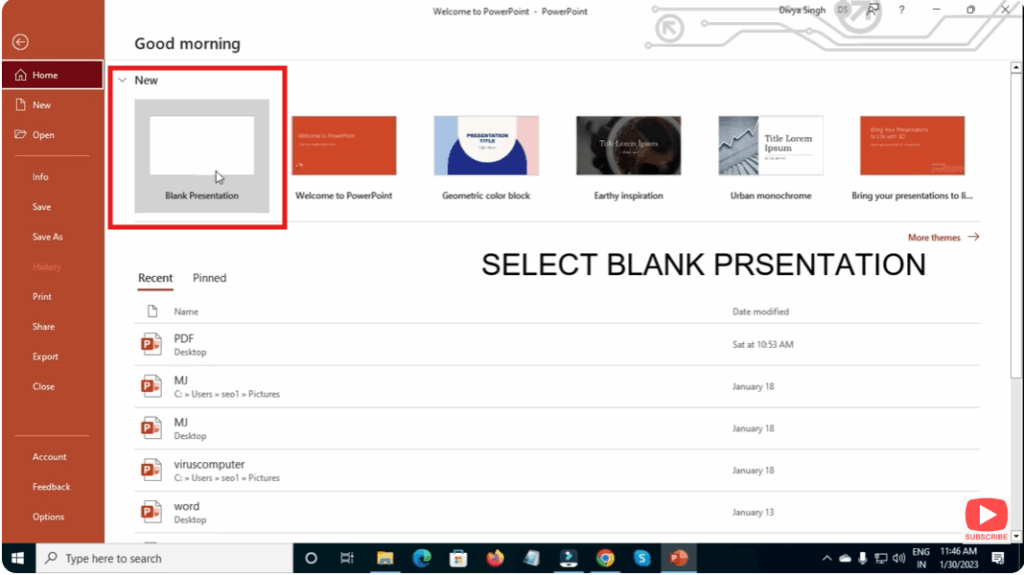
Task: Click the taskbar search box
Action: [x=164, y=558]
